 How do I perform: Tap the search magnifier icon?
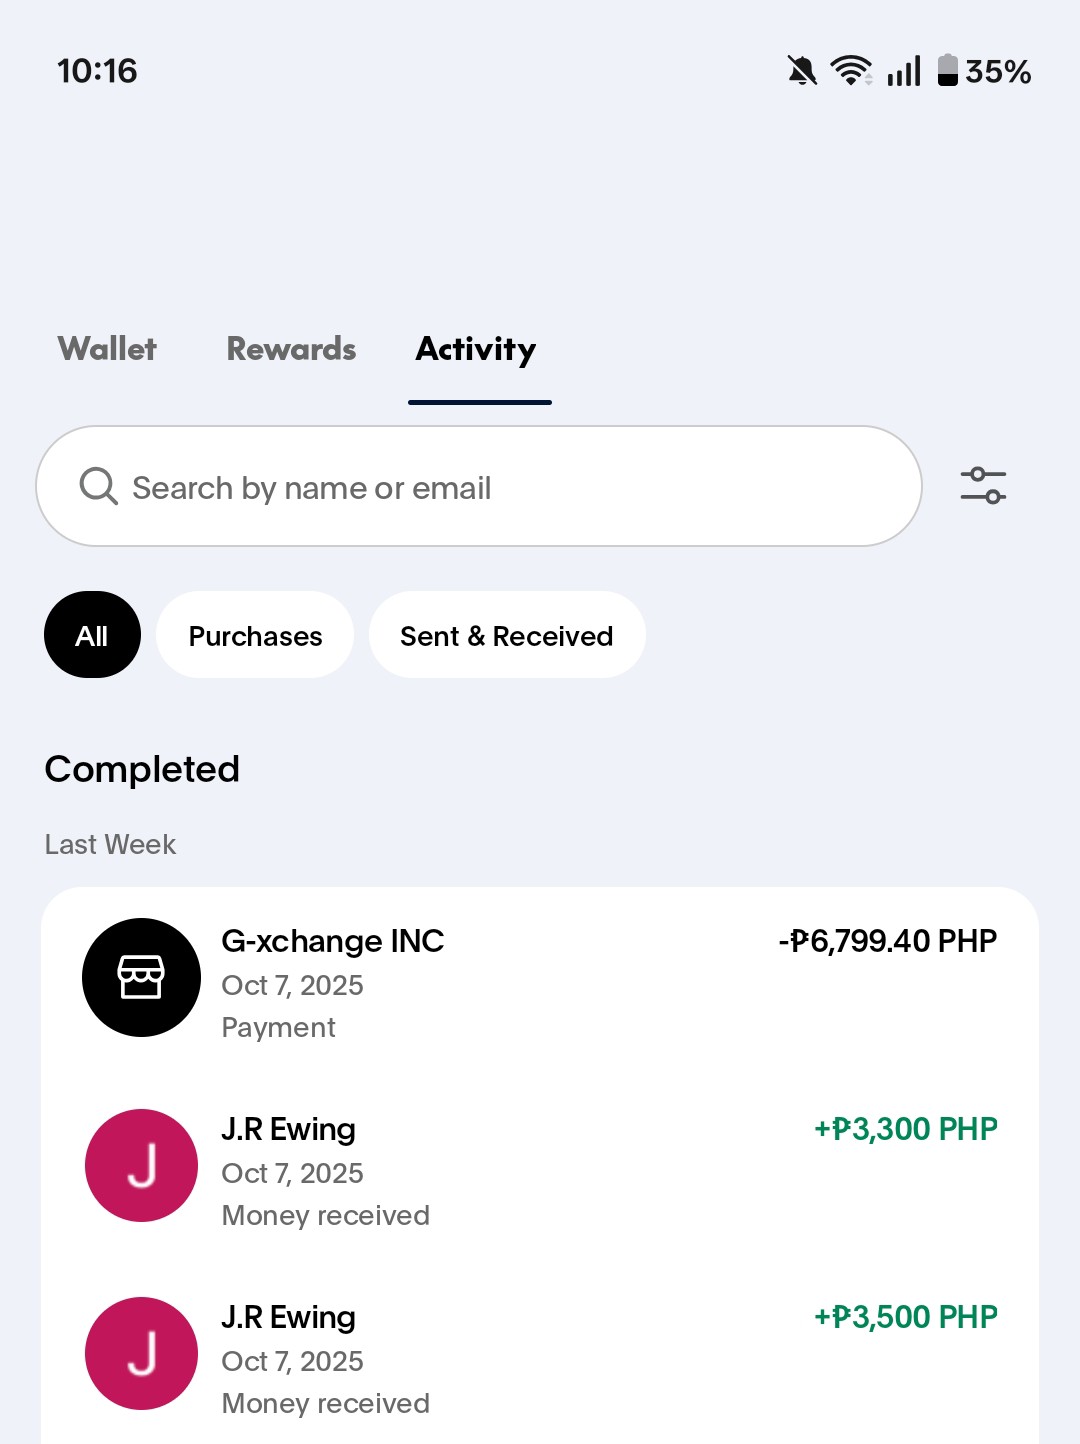98,487
